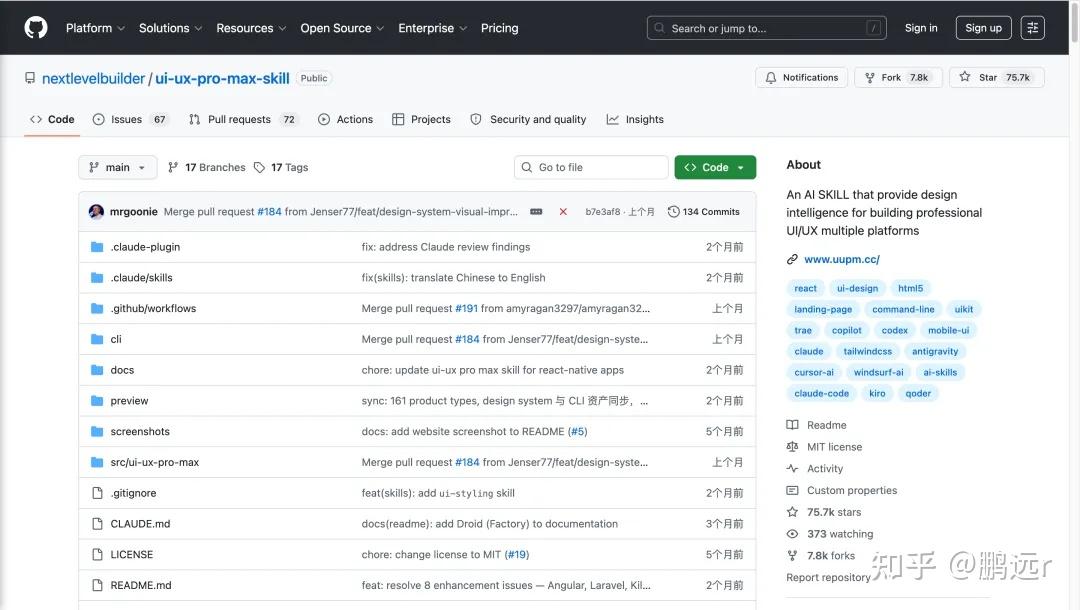Open the main branch selector

coord(117,167)
